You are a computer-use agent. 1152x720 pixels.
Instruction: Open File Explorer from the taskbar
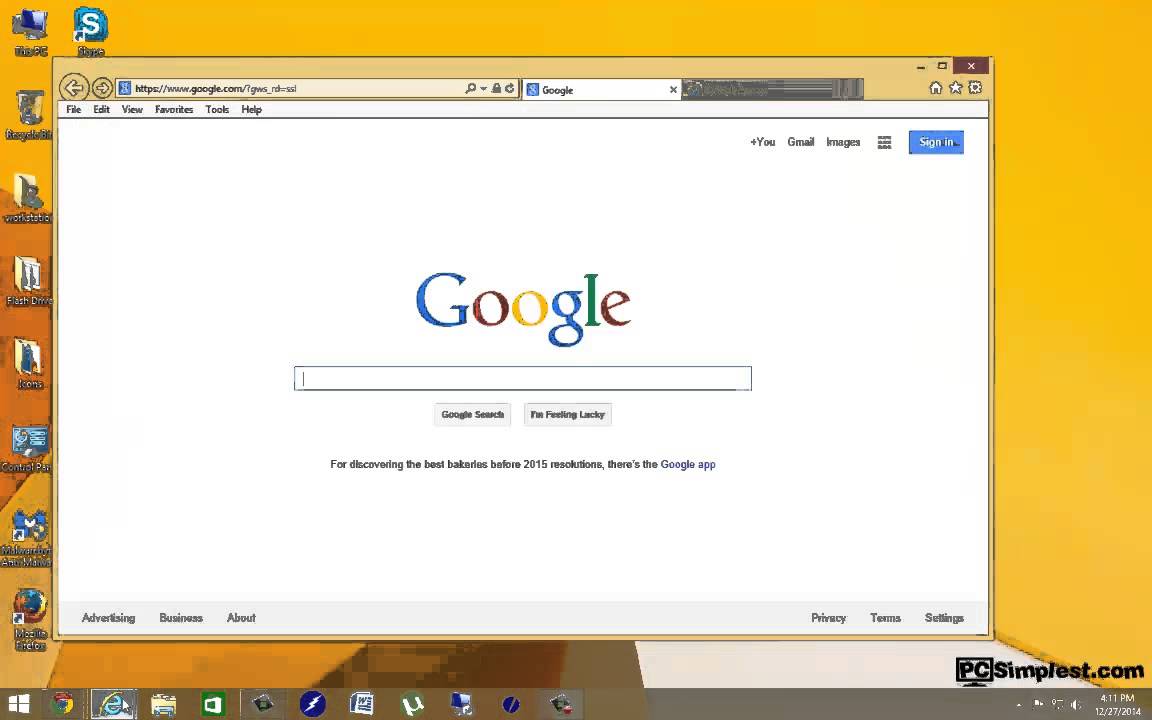point(163,704)
